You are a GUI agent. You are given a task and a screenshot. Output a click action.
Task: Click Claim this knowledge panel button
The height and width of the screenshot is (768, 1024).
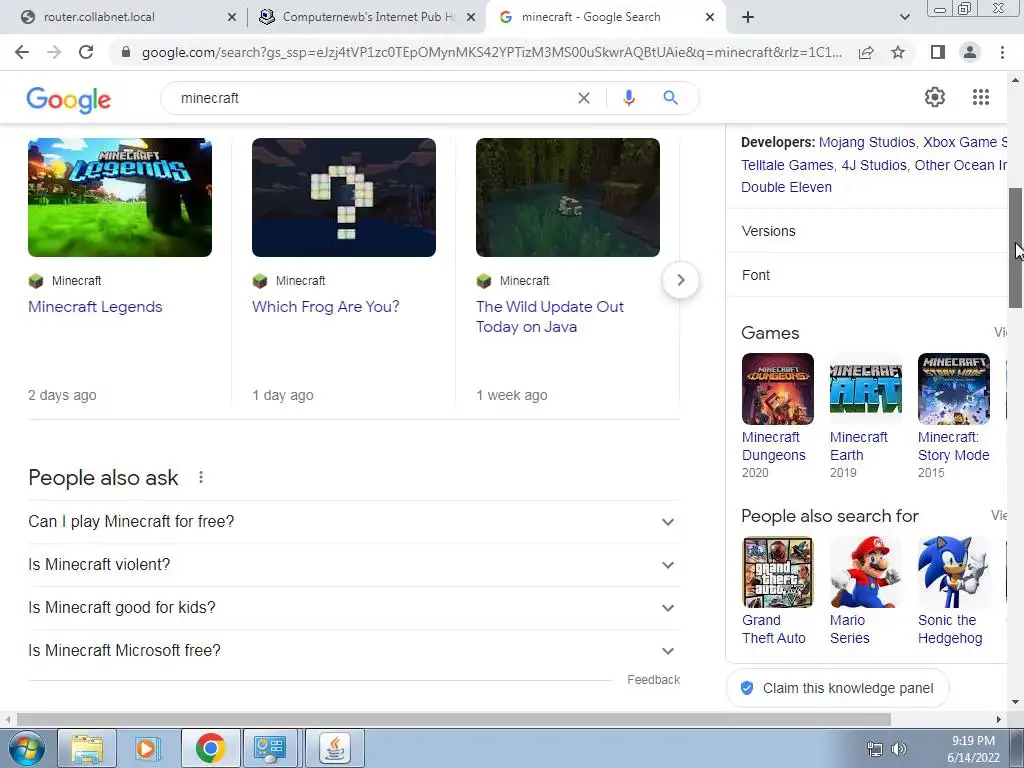point(837,688)
